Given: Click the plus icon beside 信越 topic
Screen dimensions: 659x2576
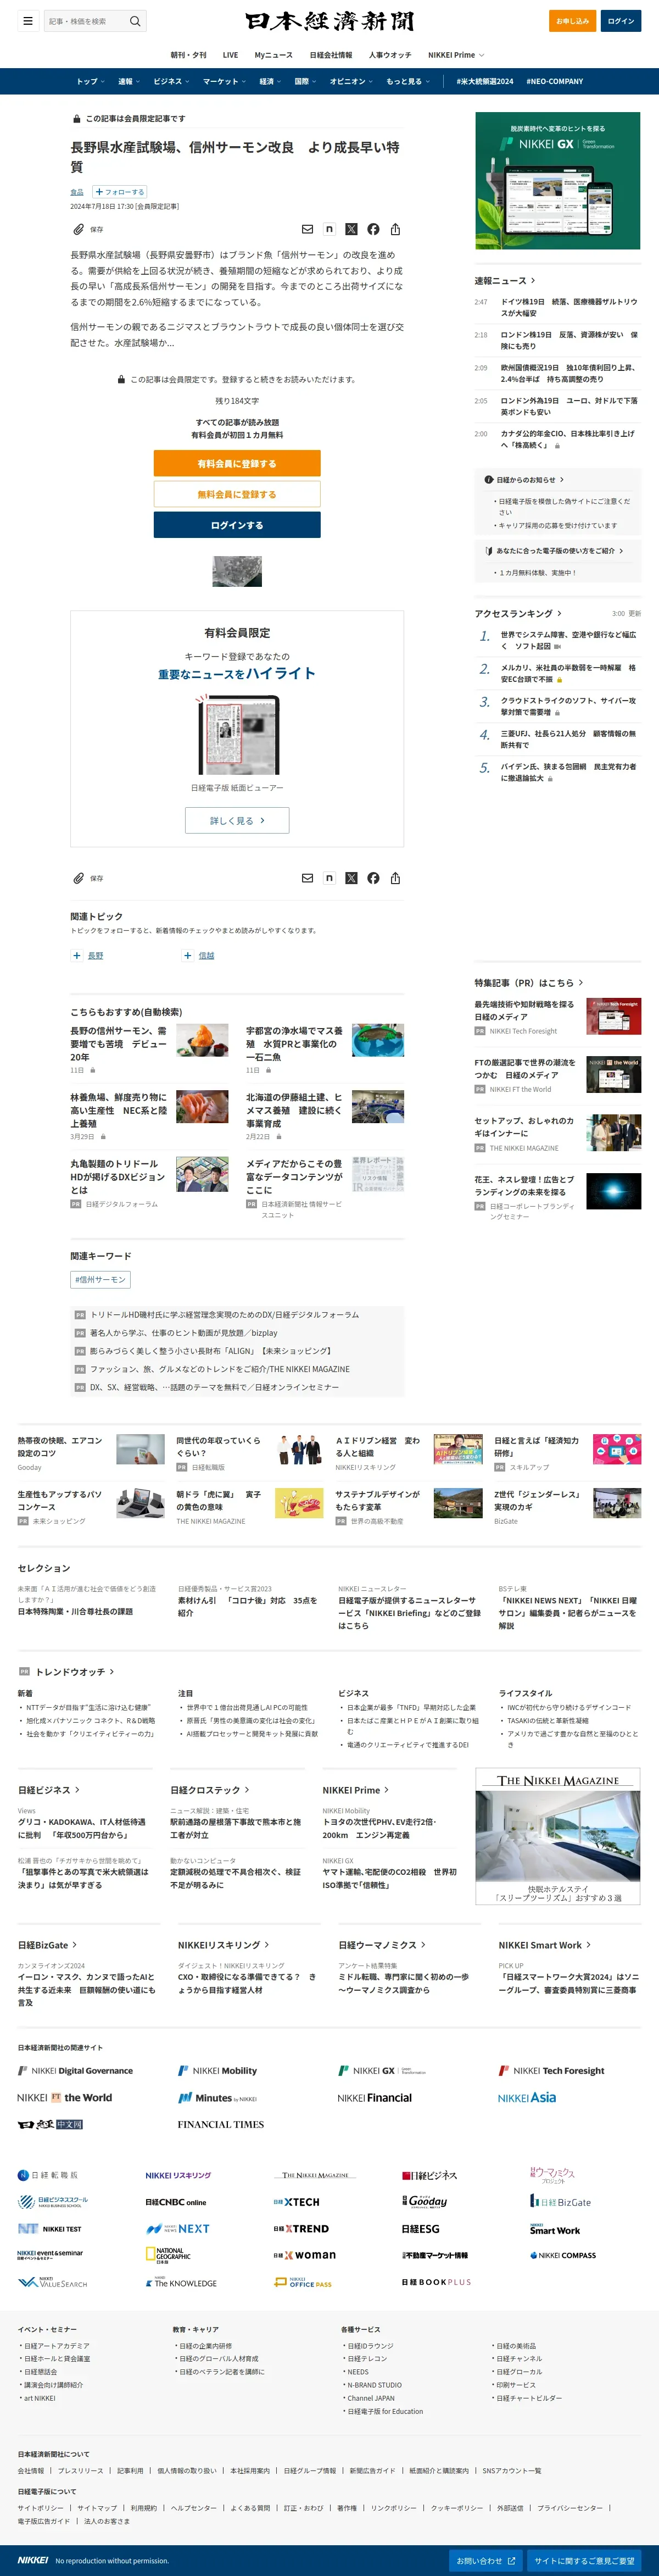Looking at the screenshot, I should [187, 955].
